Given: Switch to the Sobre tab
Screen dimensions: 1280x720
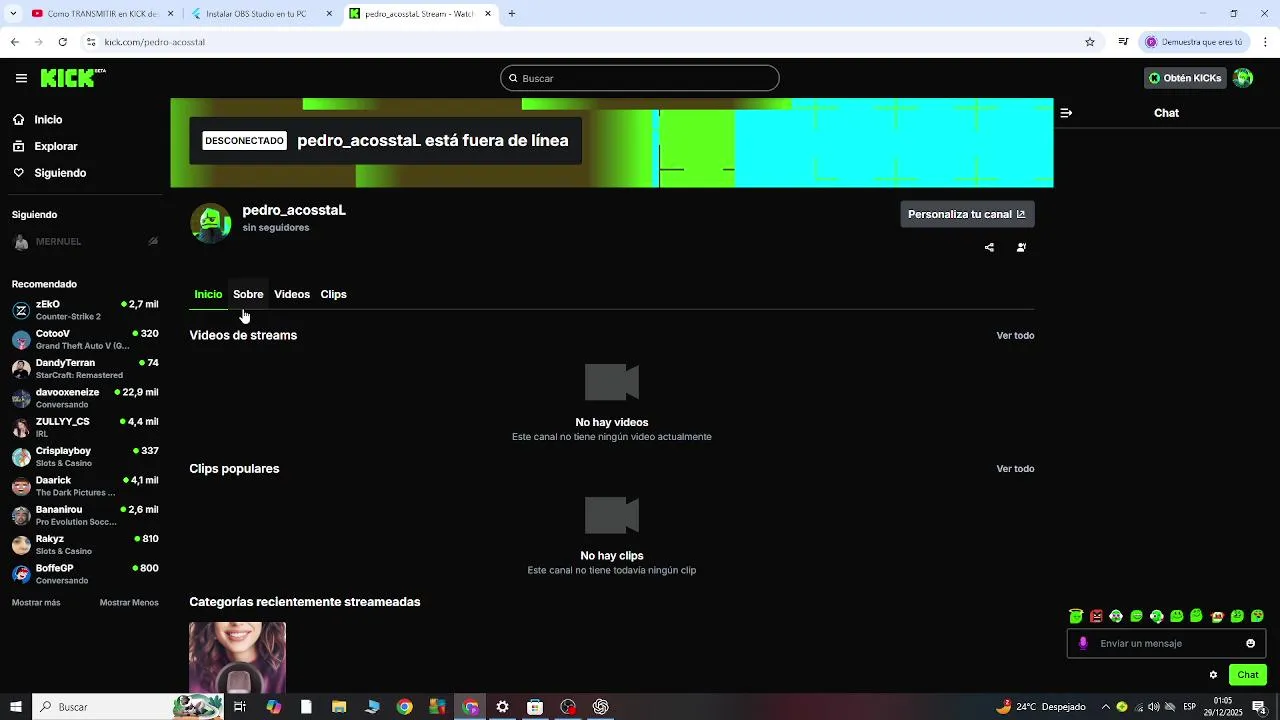Looking at the screenshot, I should click(248, 294).
